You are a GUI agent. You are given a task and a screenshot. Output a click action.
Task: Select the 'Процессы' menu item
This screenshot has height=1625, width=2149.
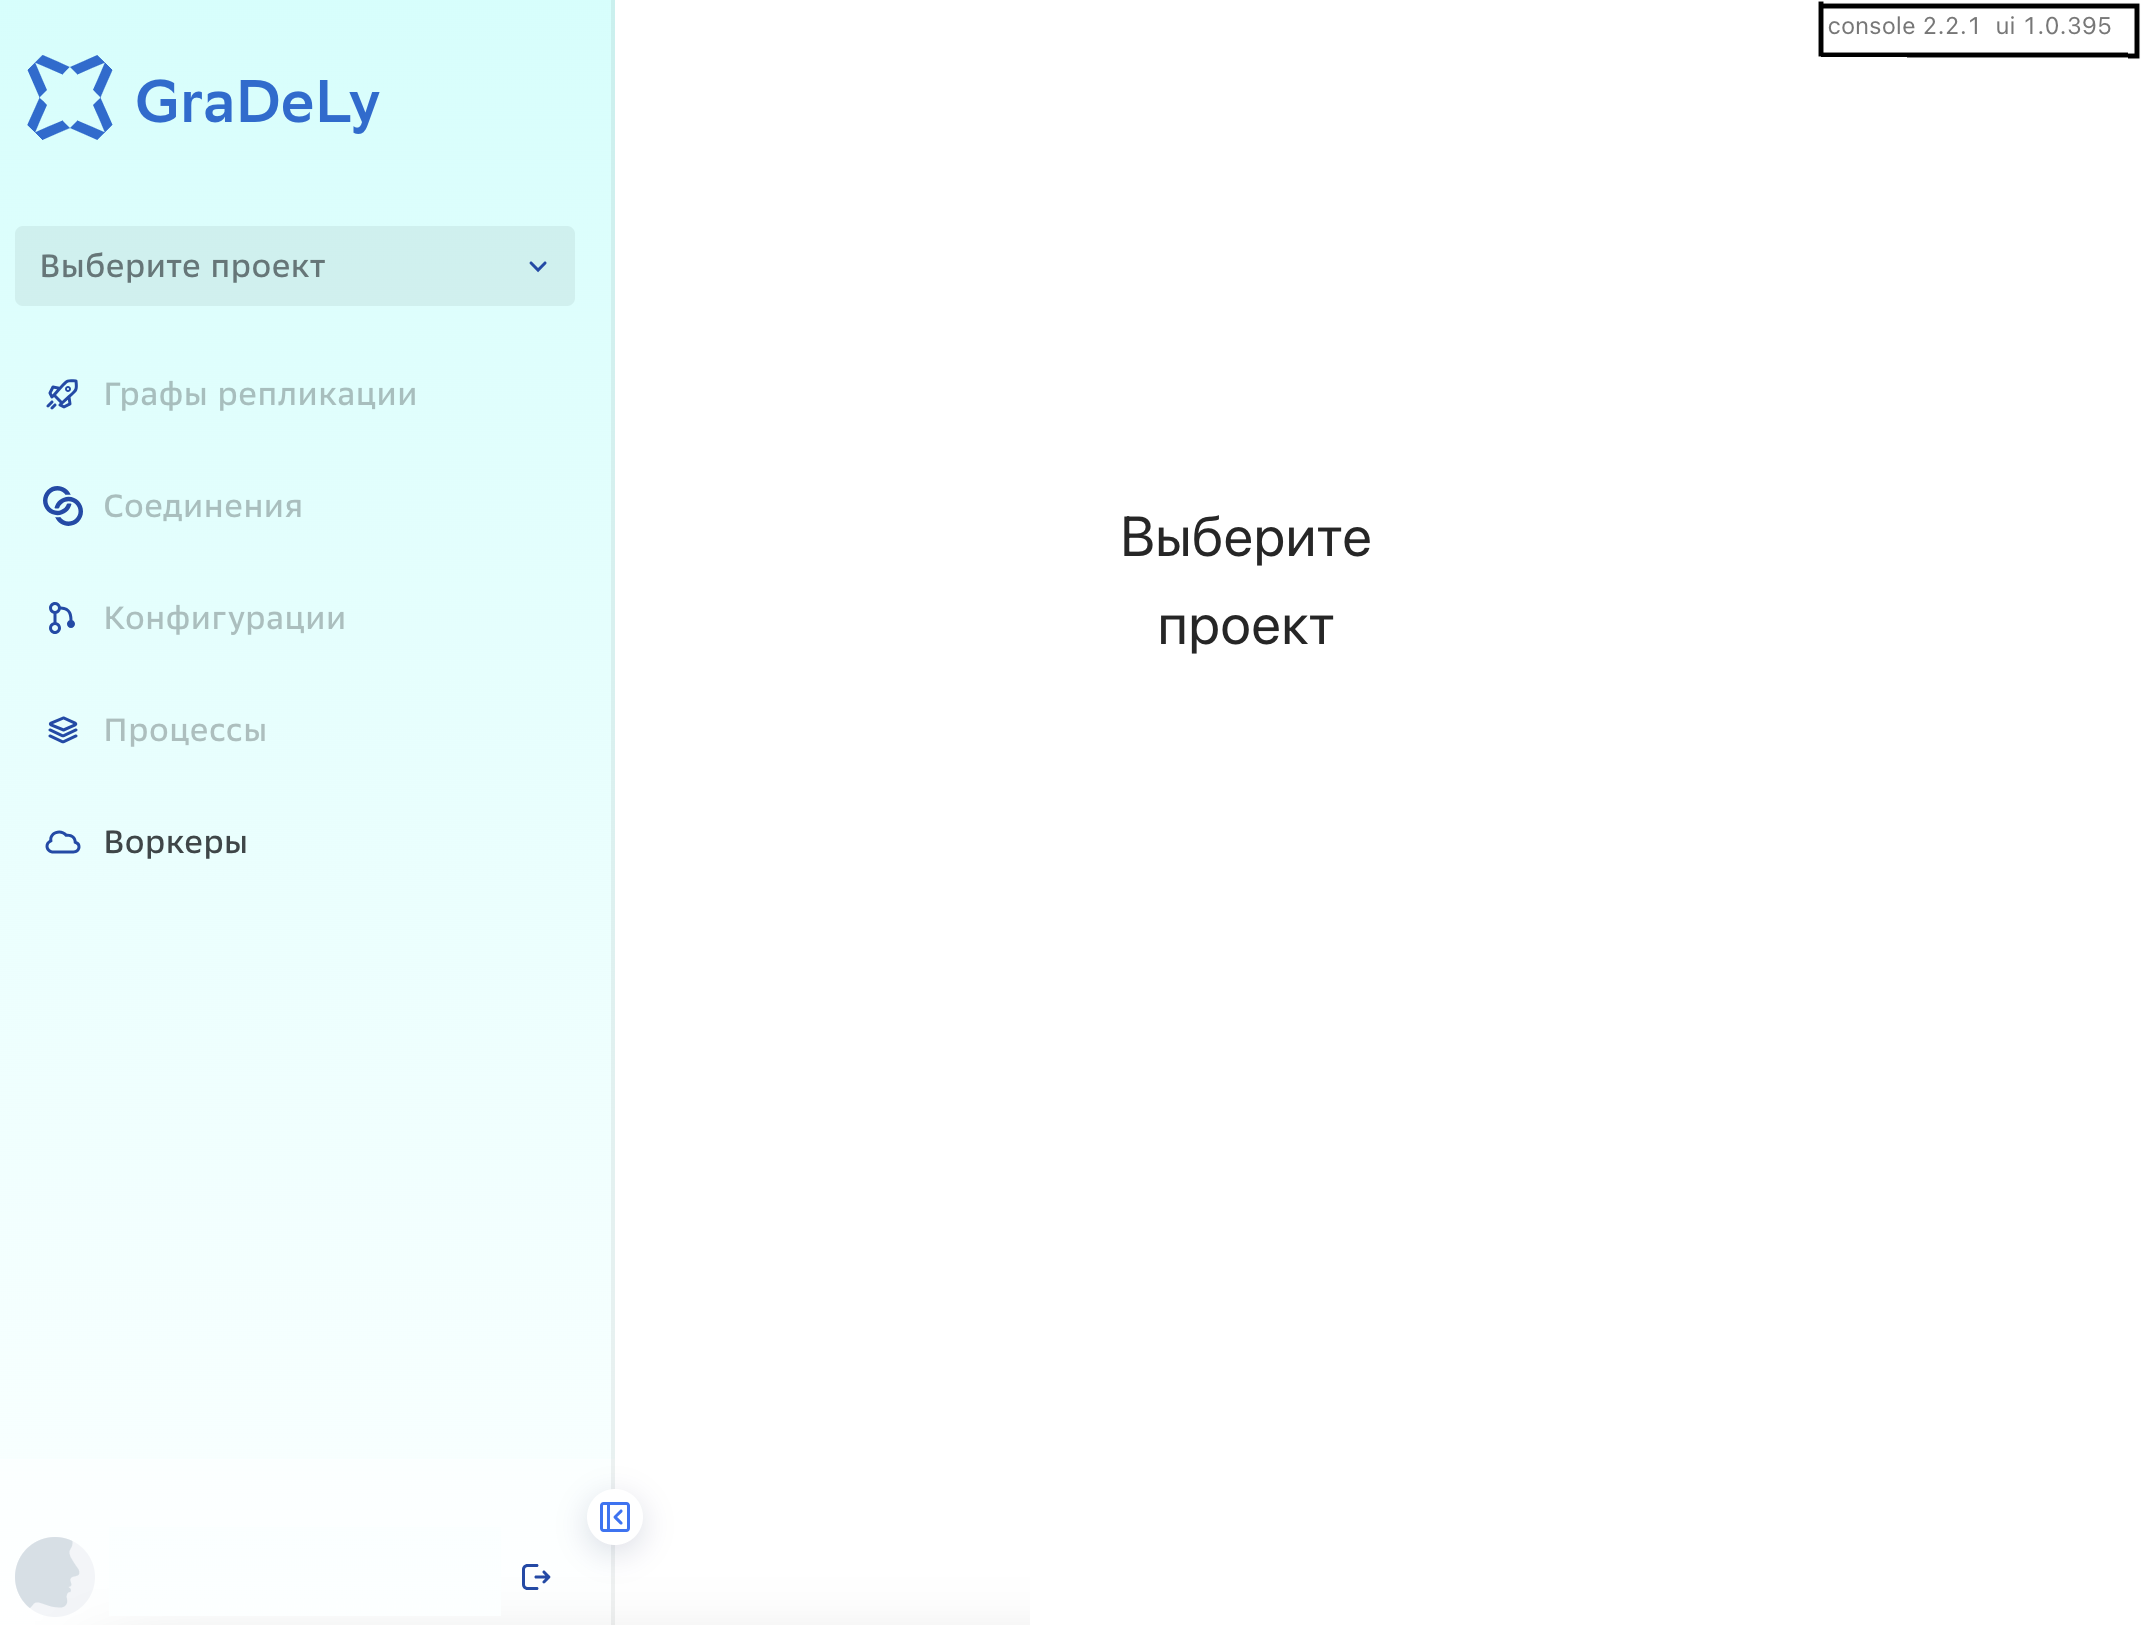point(185,731)
